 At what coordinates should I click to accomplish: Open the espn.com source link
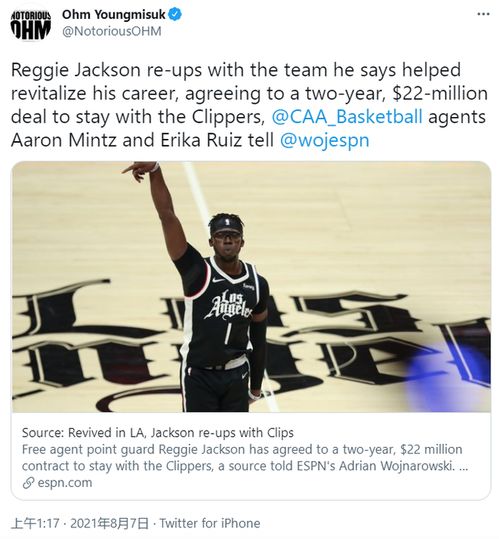point(65,483)
